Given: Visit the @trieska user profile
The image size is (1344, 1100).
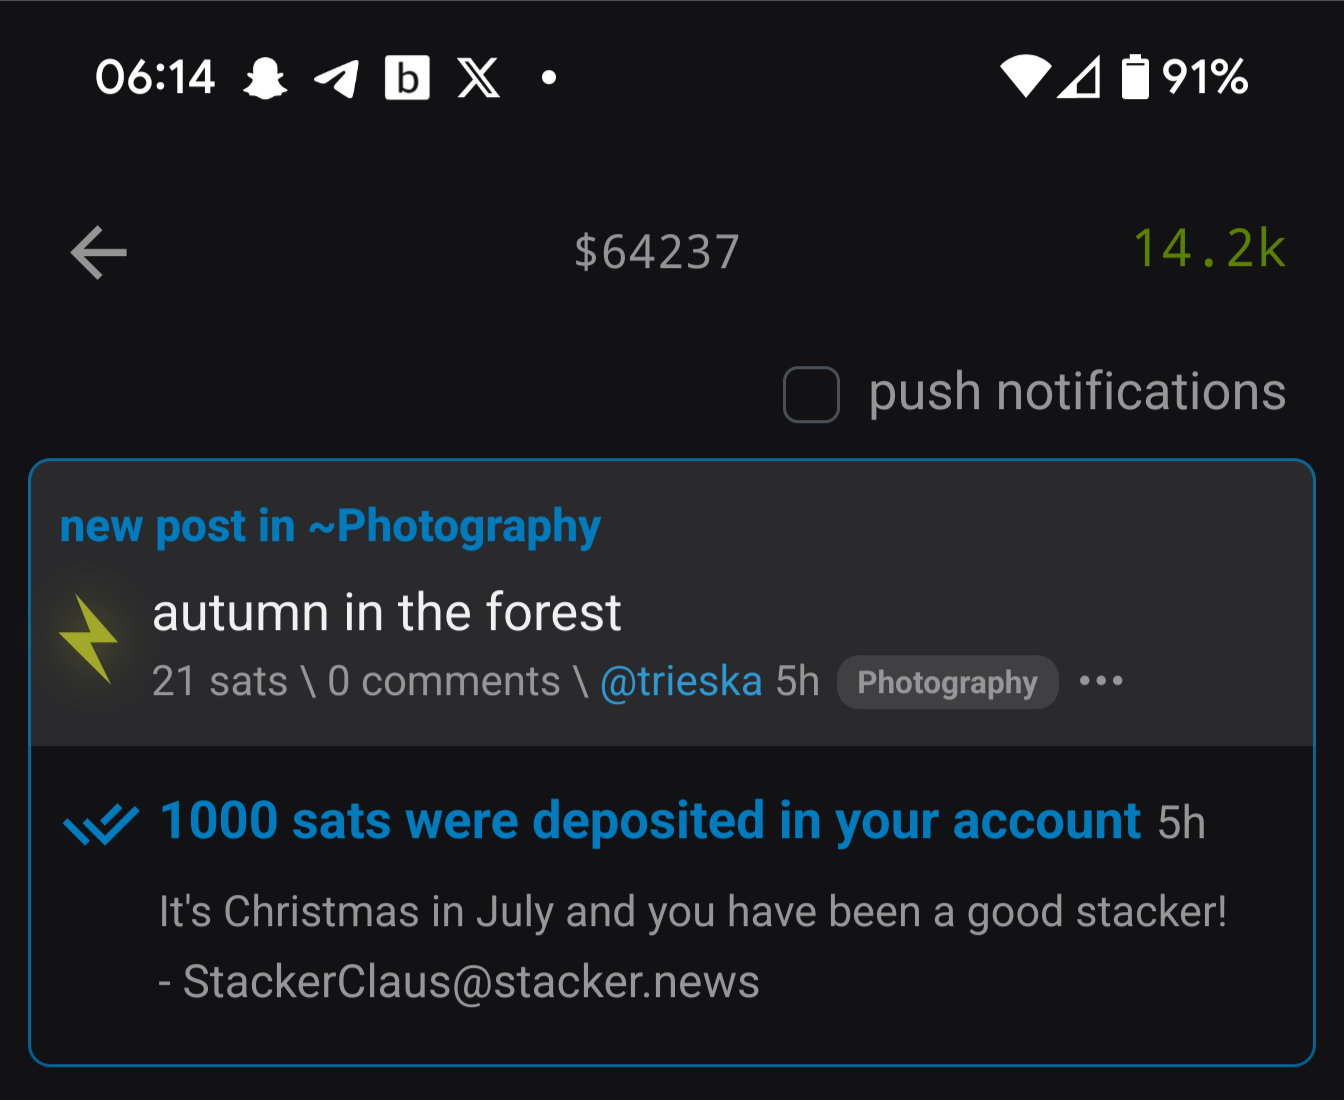Looking at the screenshot, I should (681, 682).
